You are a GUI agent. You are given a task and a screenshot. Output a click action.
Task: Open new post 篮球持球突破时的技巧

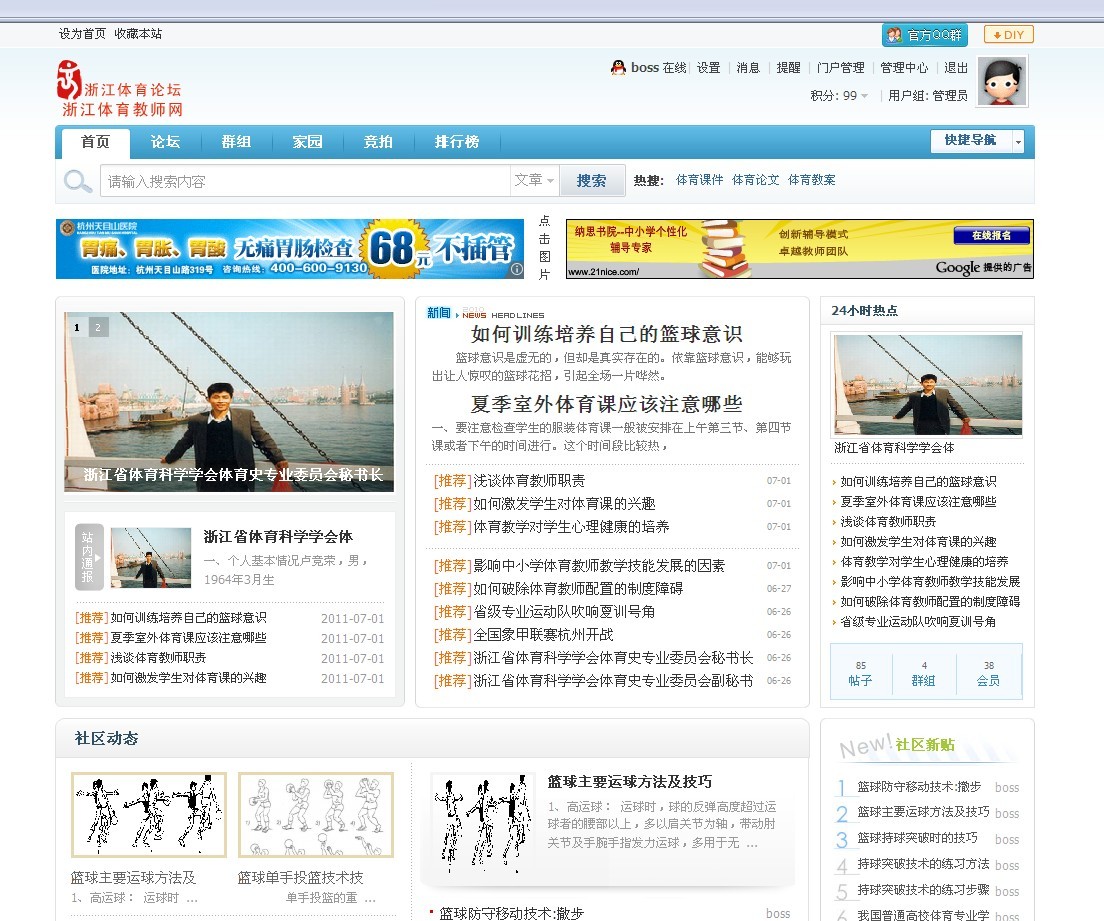[x=917, y=838]
